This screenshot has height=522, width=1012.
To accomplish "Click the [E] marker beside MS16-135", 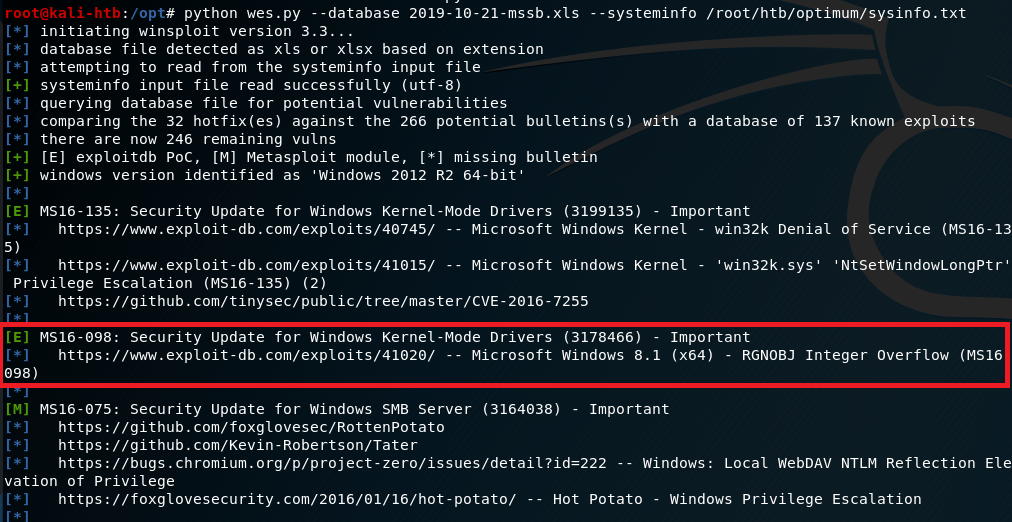I will (x=17, y=211).
